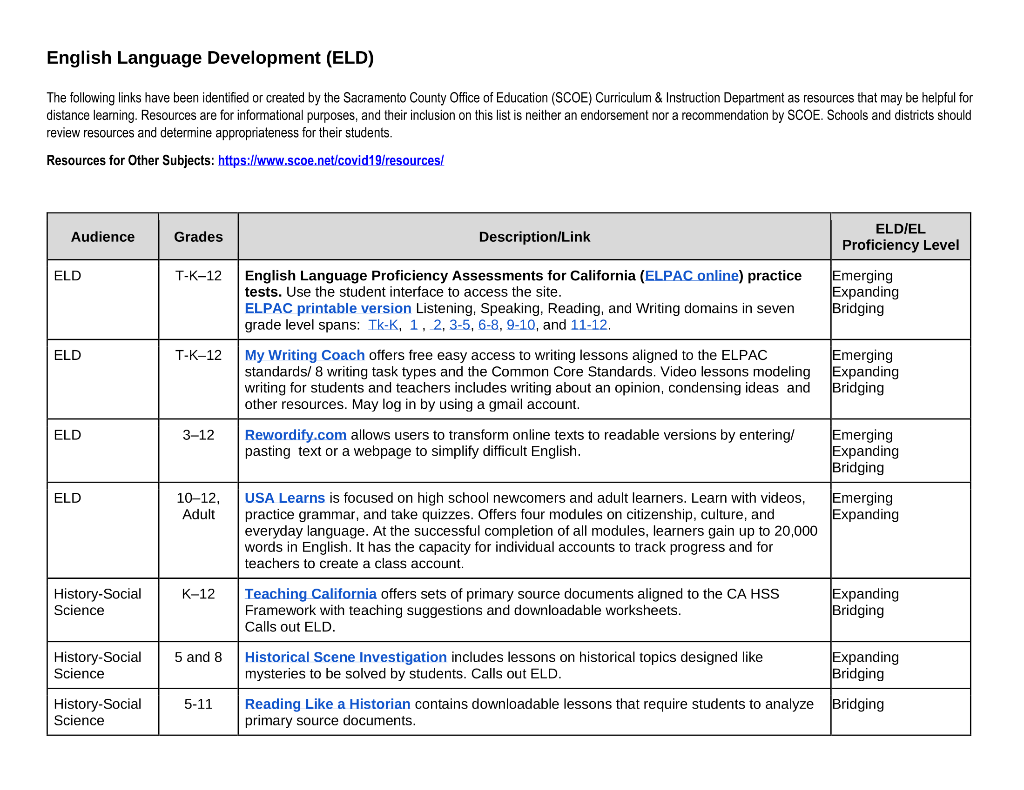This screenshot has height=790, width=1024.
Task: Click Bridging level in Reading Like a Historian row
Action: tap(857, 704)
